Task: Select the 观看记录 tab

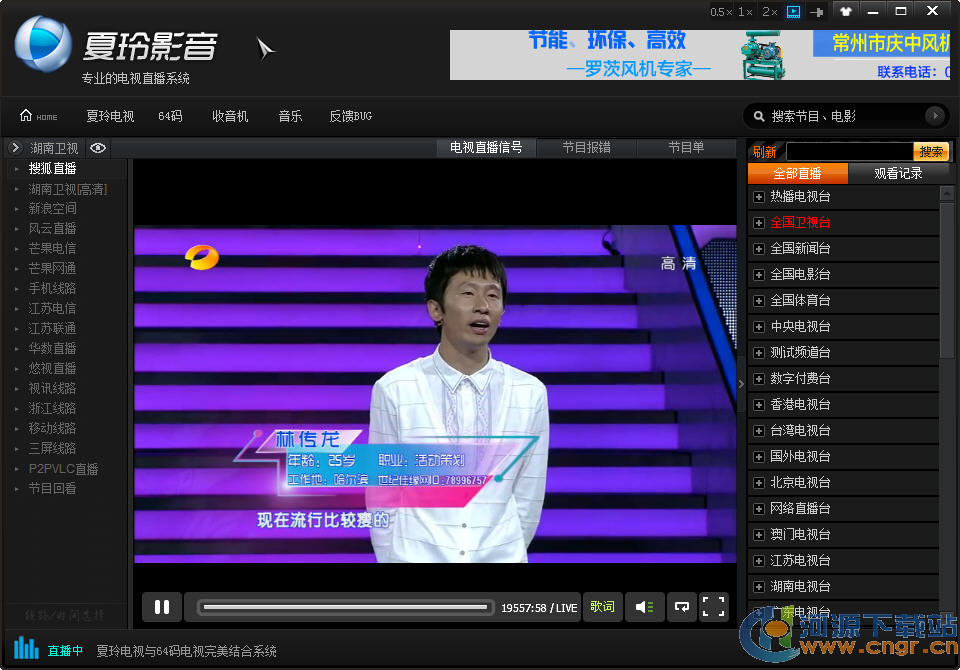Action: tap(898, 173)
